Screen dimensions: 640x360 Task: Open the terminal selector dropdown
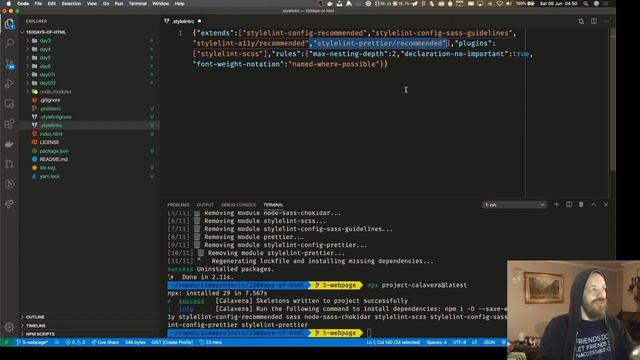click(x=514, y=205)
